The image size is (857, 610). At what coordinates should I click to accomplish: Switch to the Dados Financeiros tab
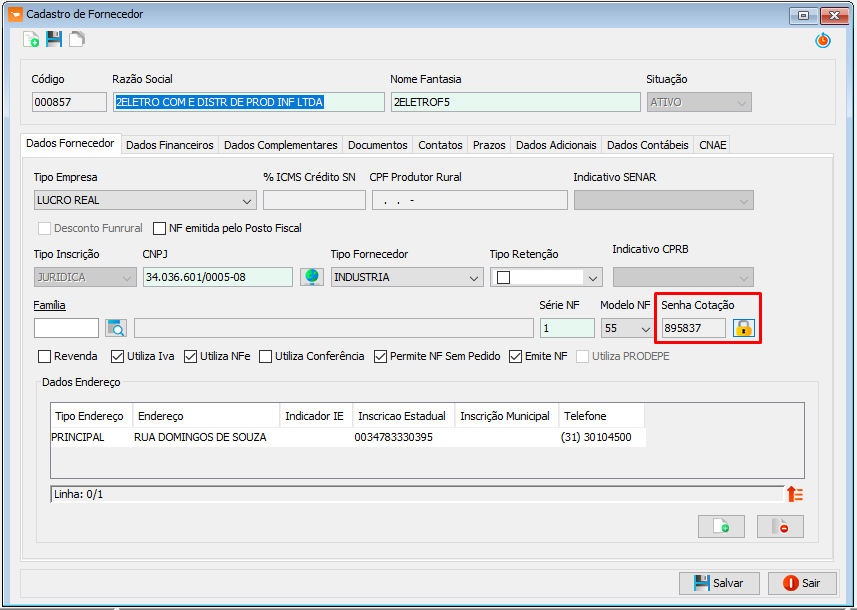[x=169, y=145]
